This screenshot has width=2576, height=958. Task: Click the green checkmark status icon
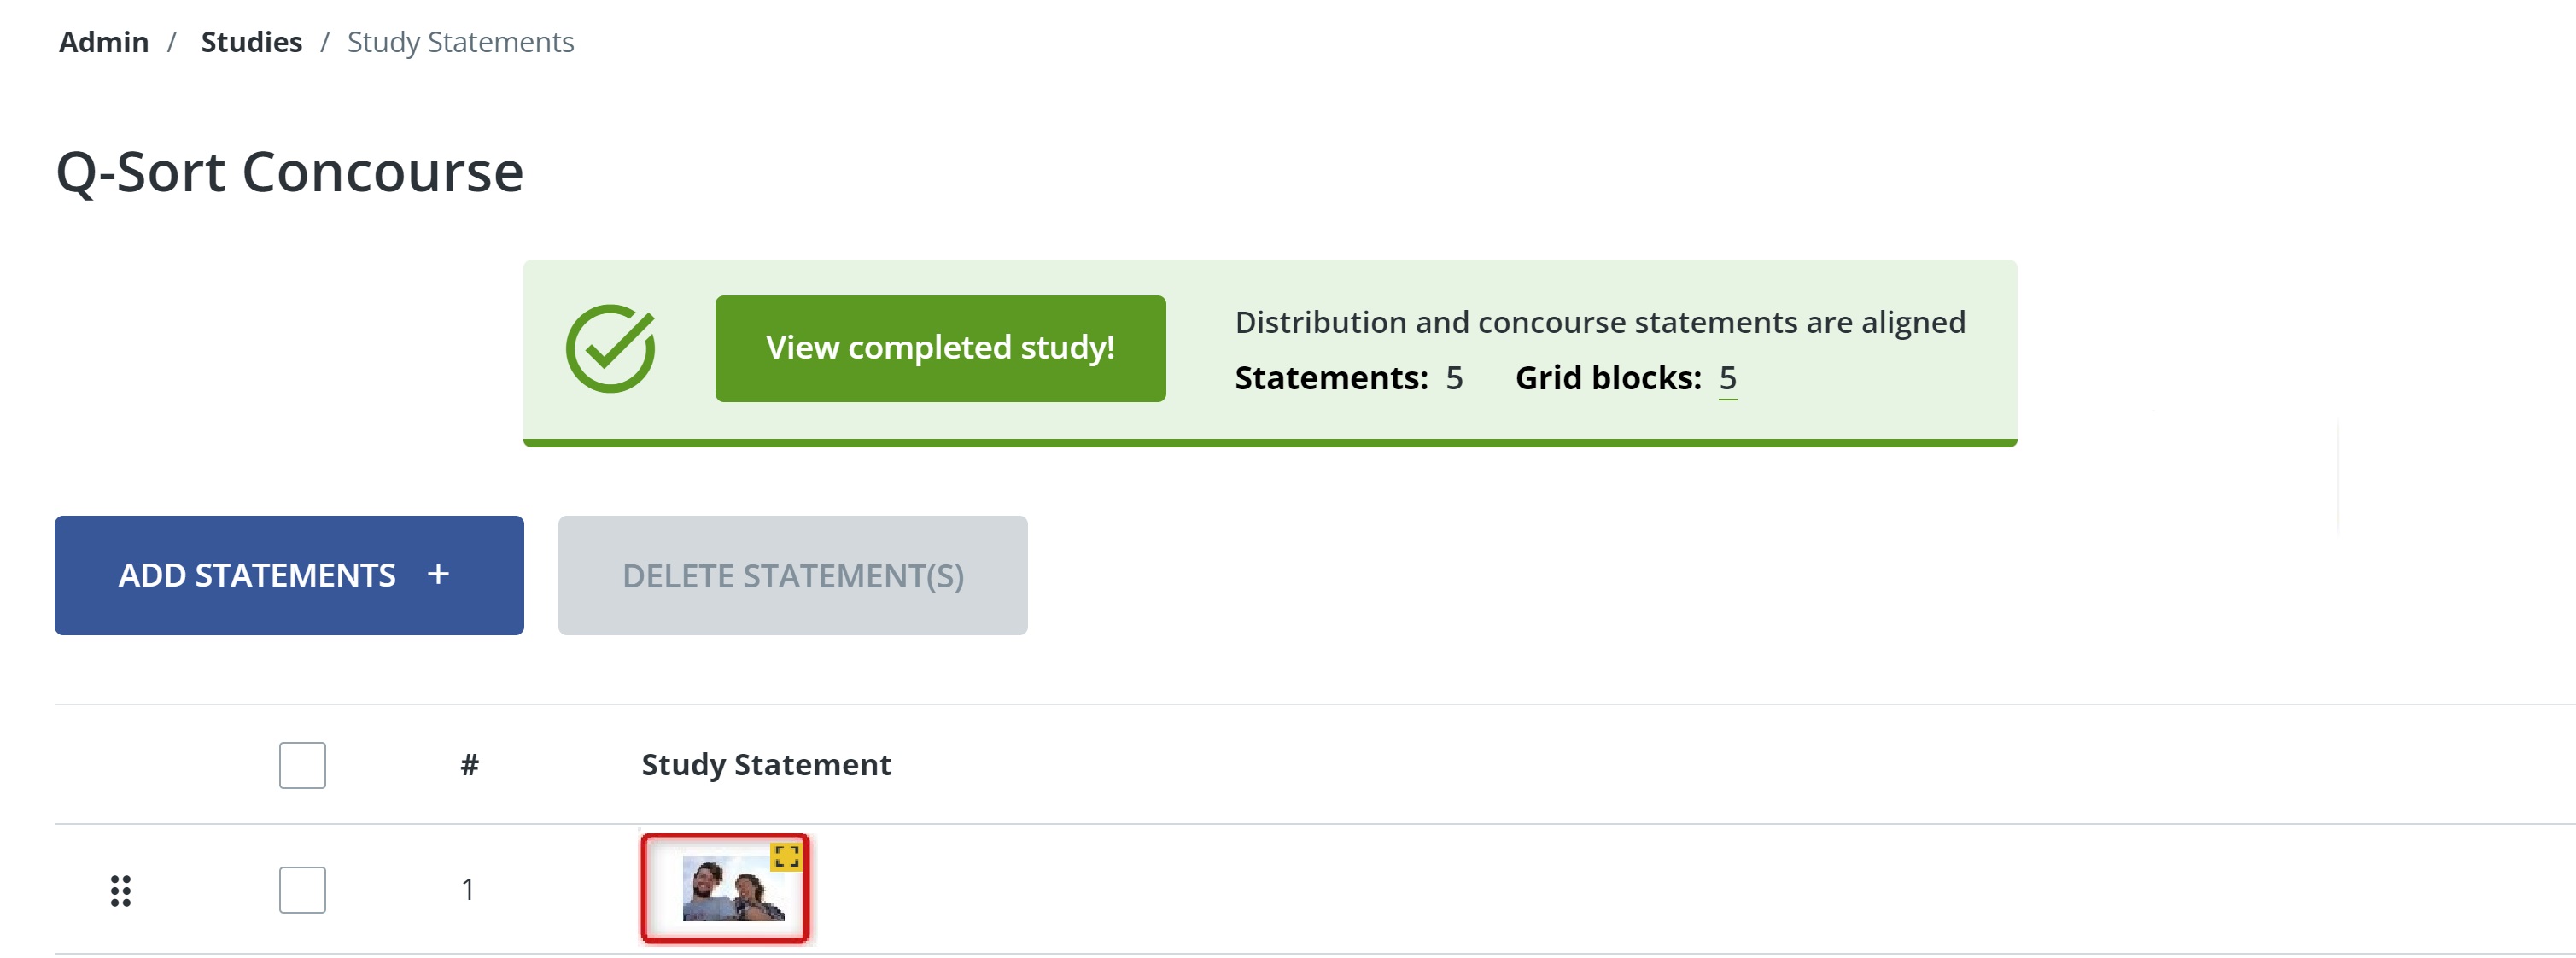coord(610,348)
